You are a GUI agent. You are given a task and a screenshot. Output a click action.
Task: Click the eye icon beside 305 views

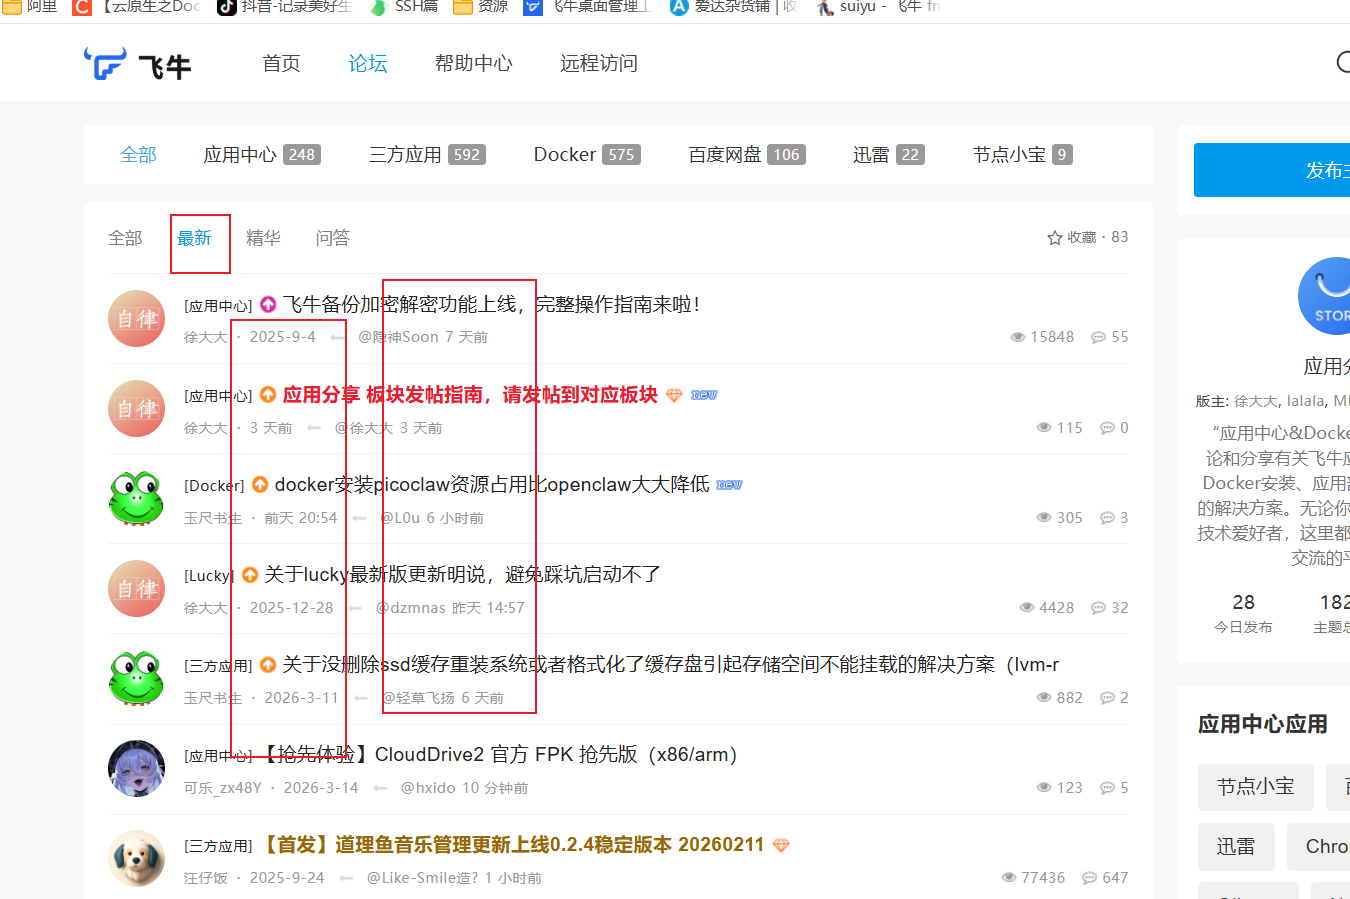[x=1044, y=518]
